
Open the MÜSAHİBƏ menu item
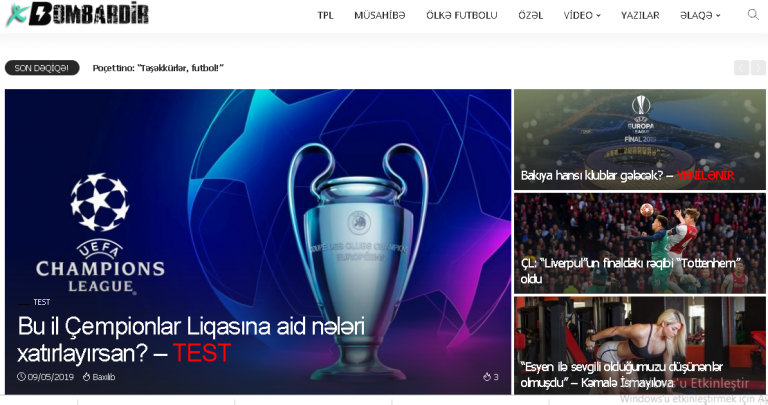point(380,15)
